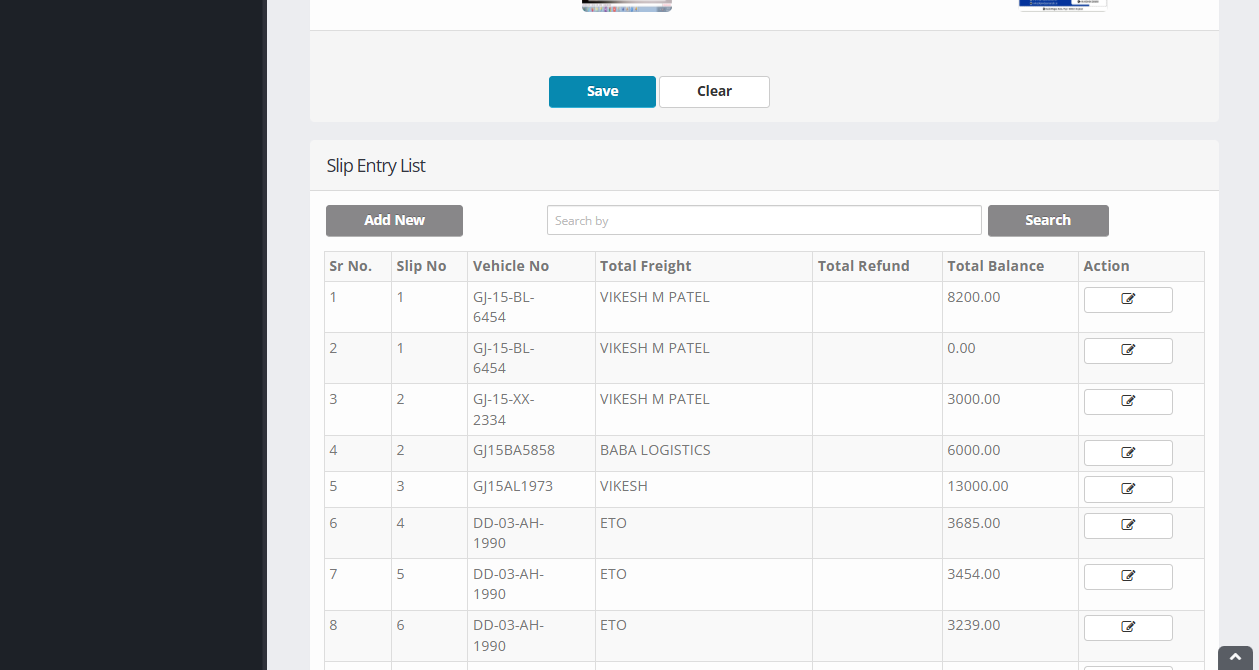Click the left image thumbnail above Save
The width and height of the screenshot is (1259, 670).
click(x=627, y=5)
